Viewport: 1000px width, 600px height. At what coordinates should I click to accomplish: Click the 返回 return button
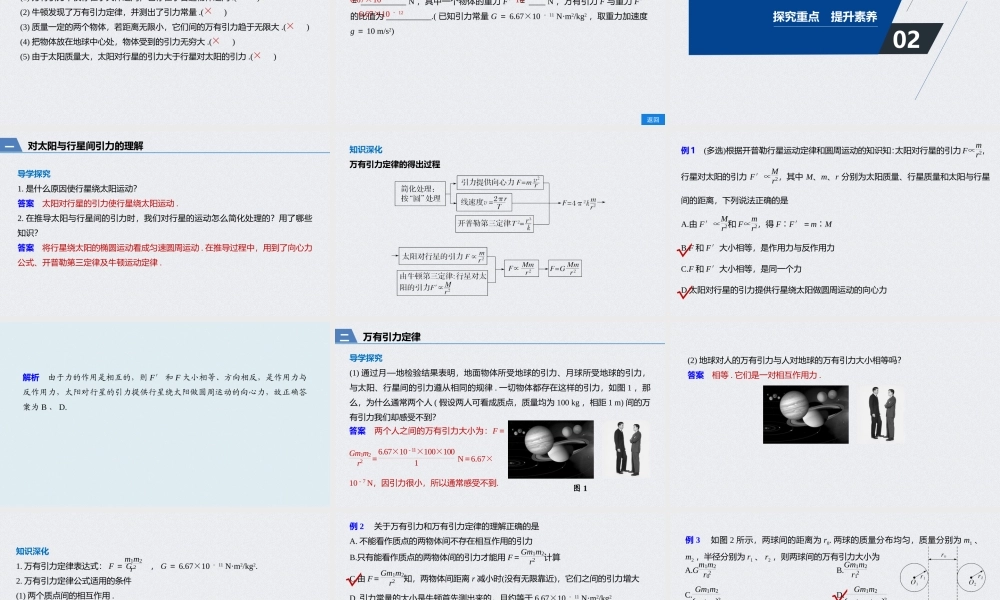pos(654,119)
